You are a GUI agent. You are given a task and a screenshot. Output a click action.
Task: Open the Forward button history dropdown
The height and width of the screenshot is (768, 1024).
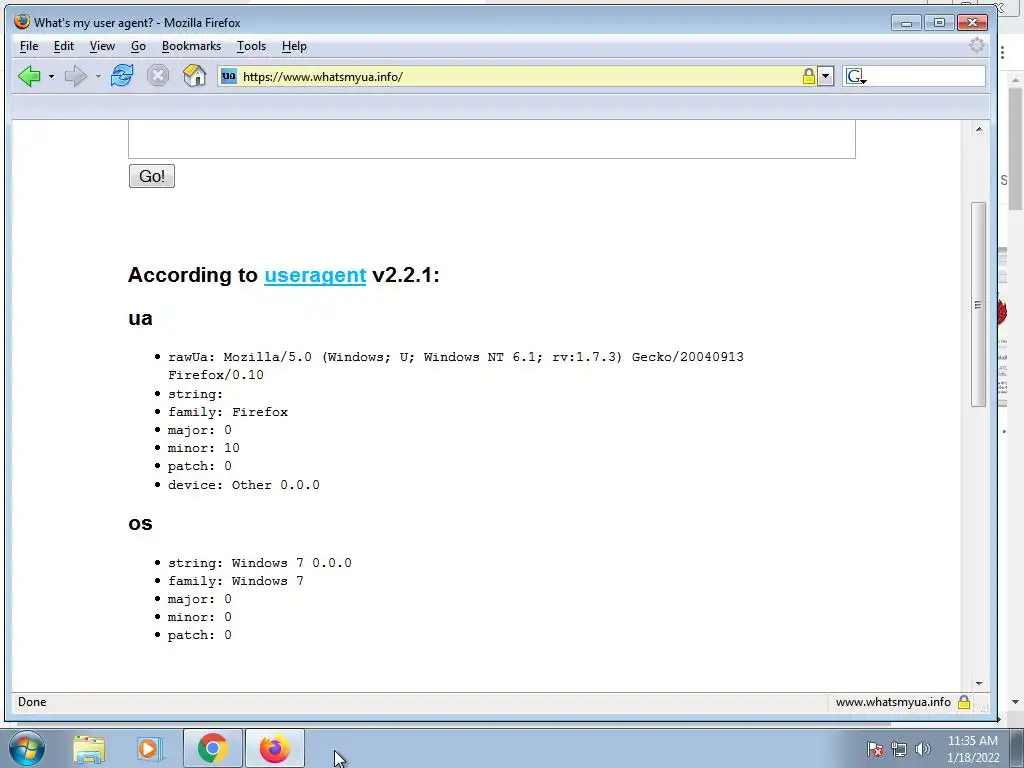tap(98, 76)
